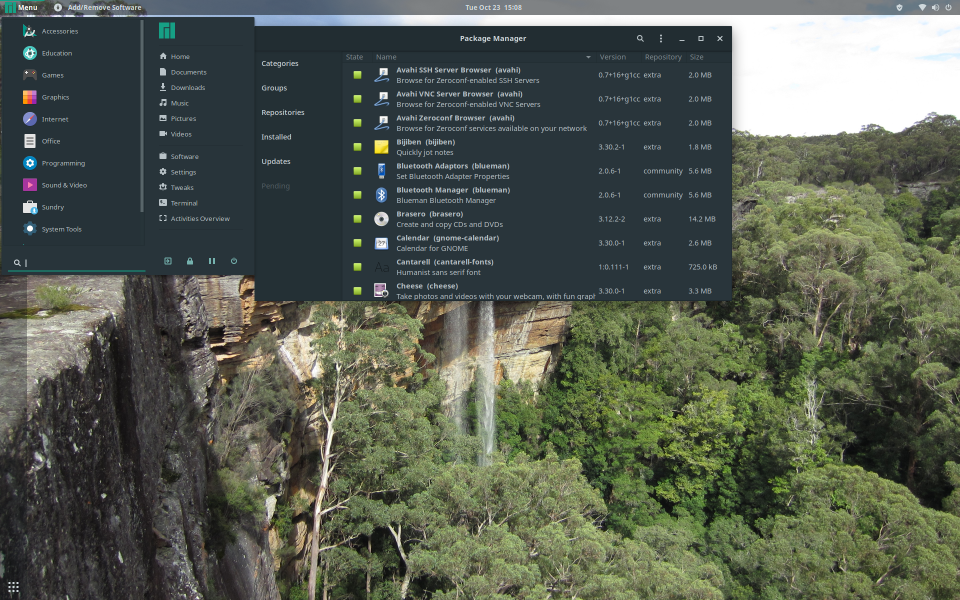
Task: Toggle the state box for Cheese package
Action: pos(357,291)
